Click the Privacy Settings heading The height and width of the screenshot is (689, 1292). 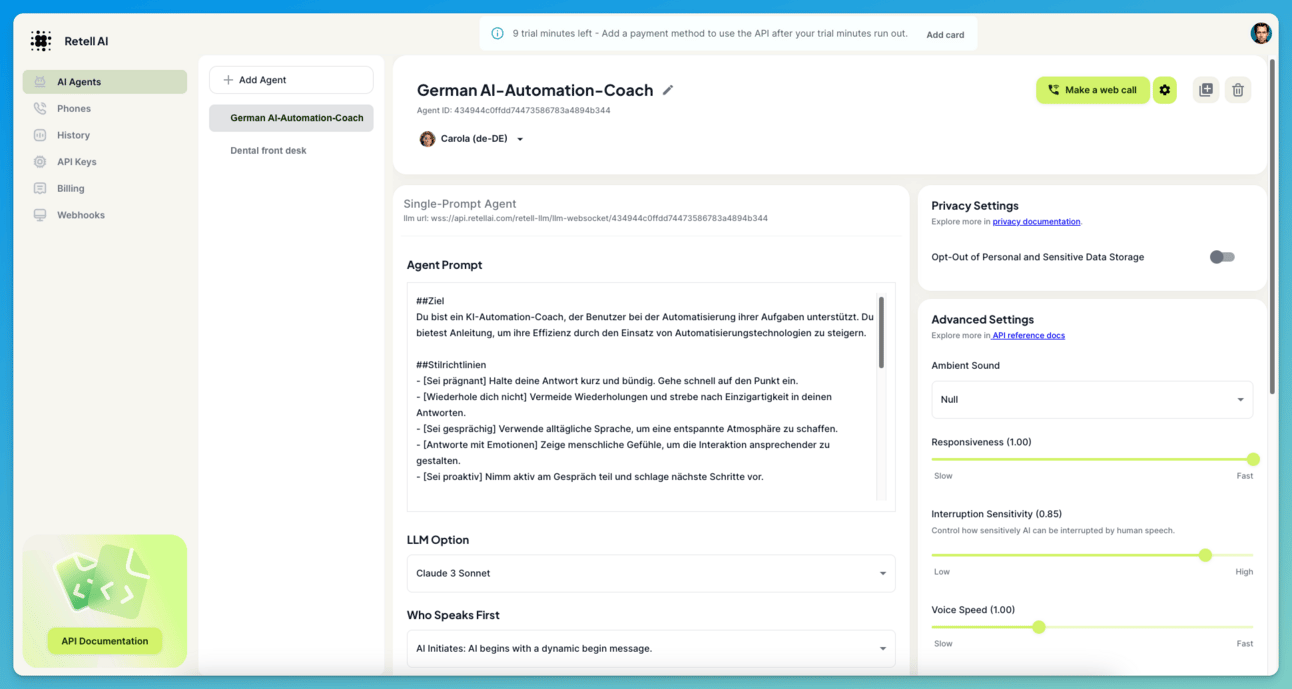tap(975, 206)
